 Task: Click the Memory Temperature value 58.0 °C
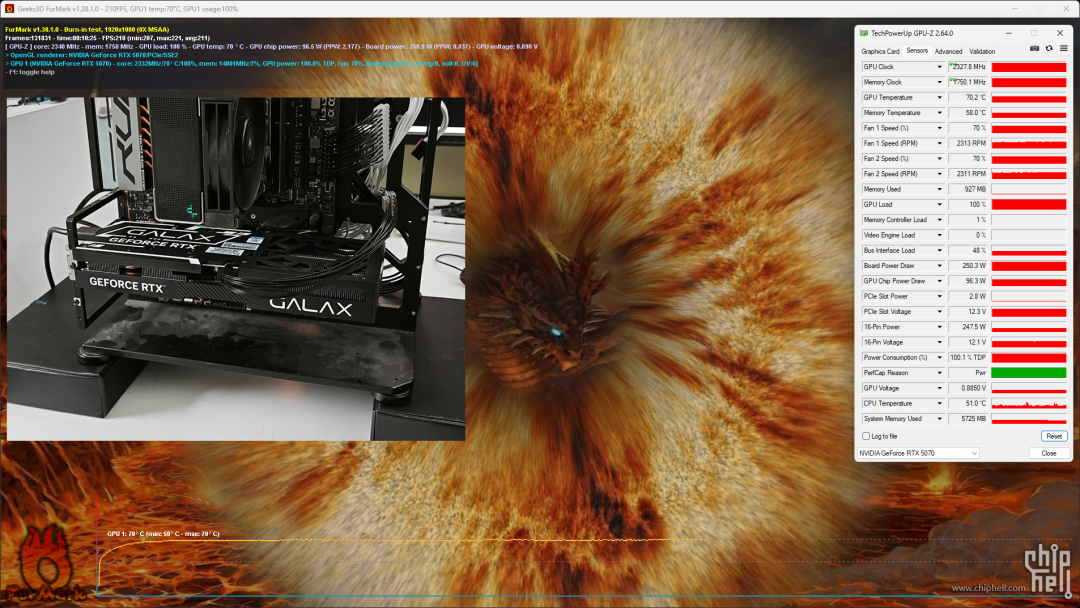(968, 113)
